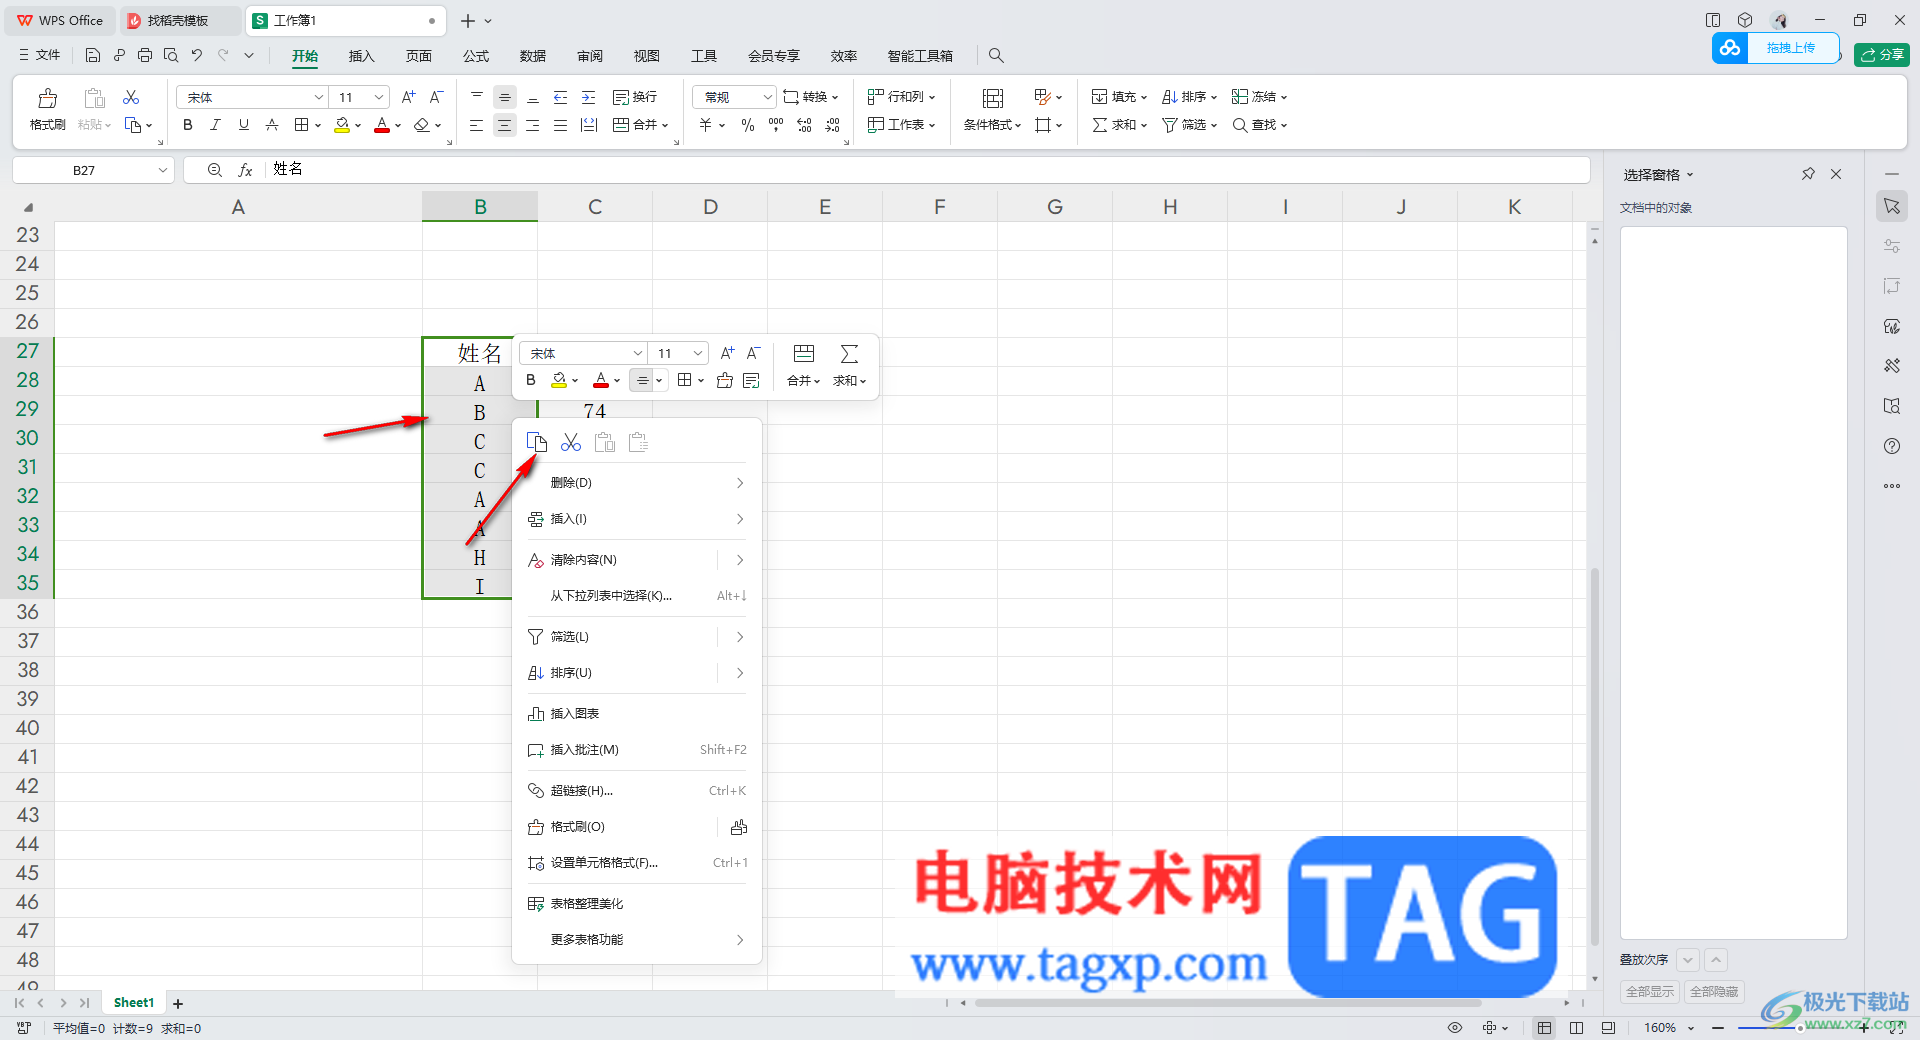Open the 开始 ribbon tab
Screen dimensions: 1920x1040
tap(305, 56)
